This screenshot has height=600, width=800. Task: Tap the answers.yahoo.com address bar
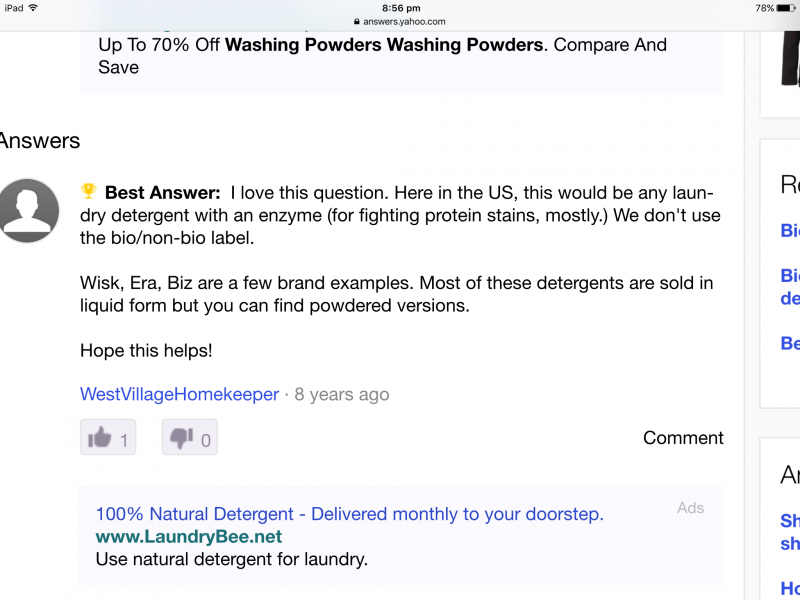[x=400, y=21]
